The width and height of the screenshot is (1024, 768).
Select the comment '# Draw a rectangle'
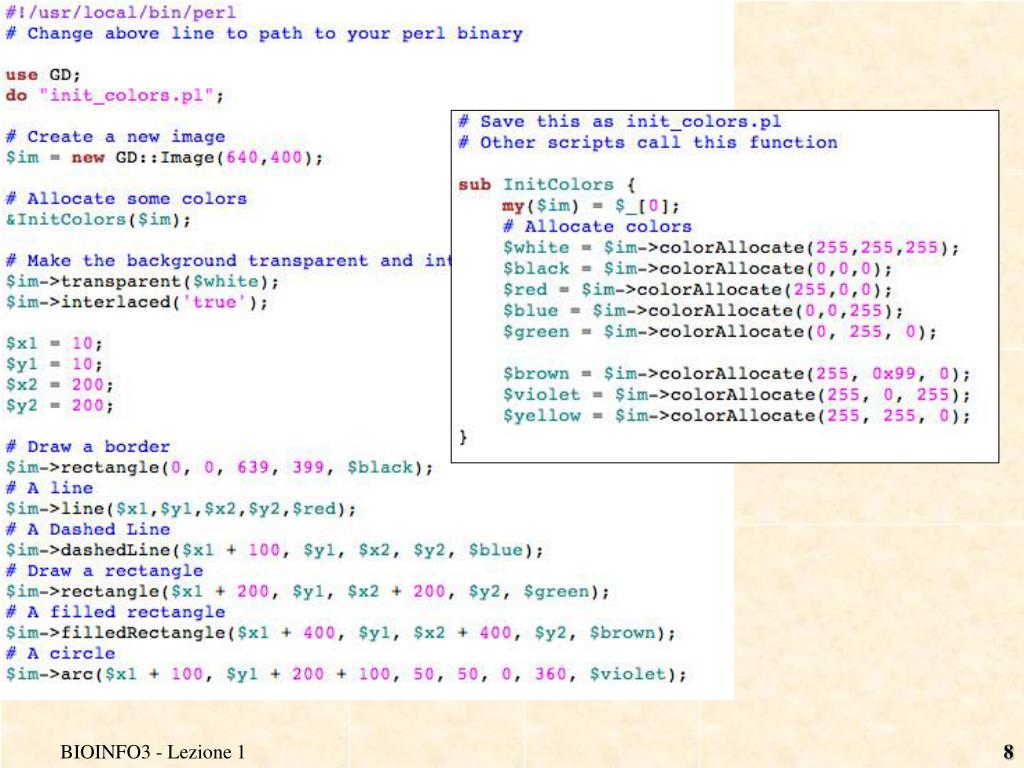104,571
